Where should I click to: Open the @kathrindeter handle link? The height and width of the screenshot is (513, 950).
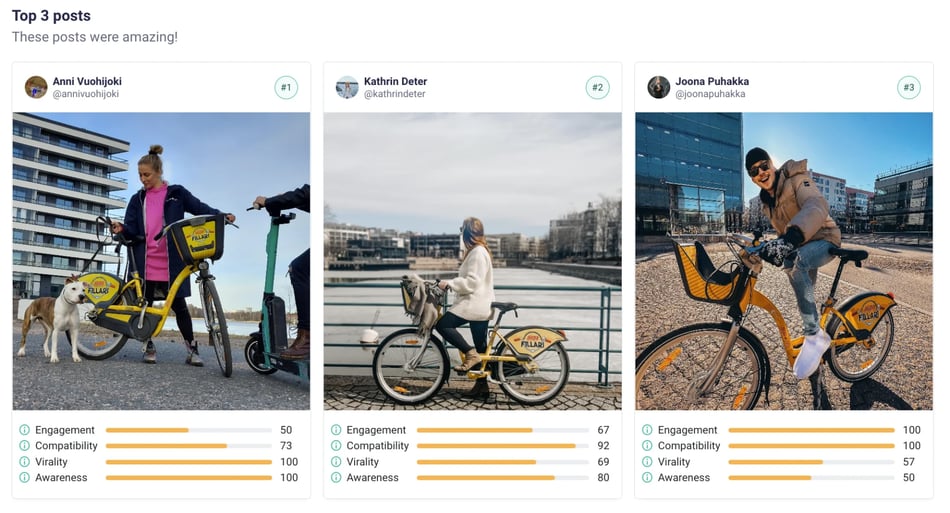tap(394, 94)
